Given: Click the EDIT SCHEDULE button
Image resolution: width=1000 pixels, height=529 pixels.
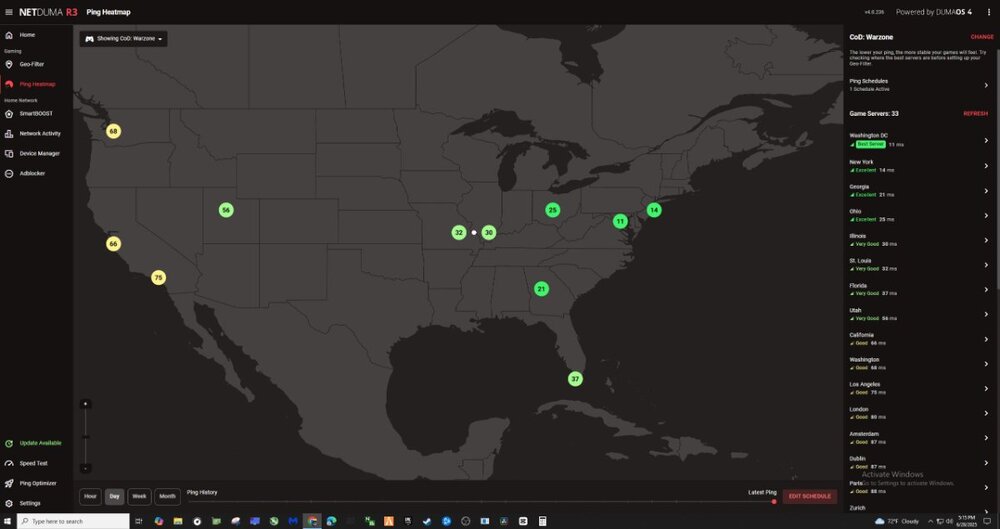Looking at the screenshot, I should click(x=810, y=496).
